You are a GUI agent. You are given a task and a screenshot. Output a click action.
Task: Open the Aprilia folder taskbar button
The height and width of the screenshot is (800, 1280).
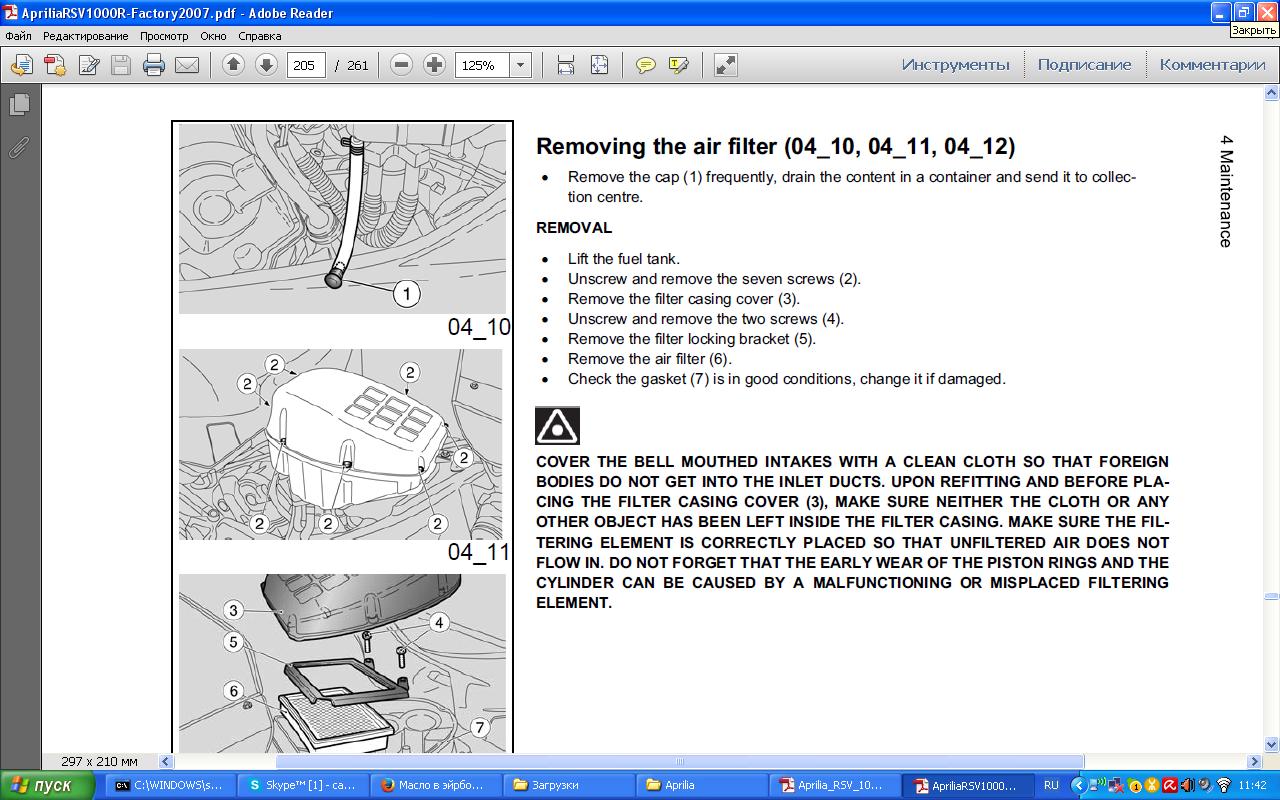tap(702, 786)
